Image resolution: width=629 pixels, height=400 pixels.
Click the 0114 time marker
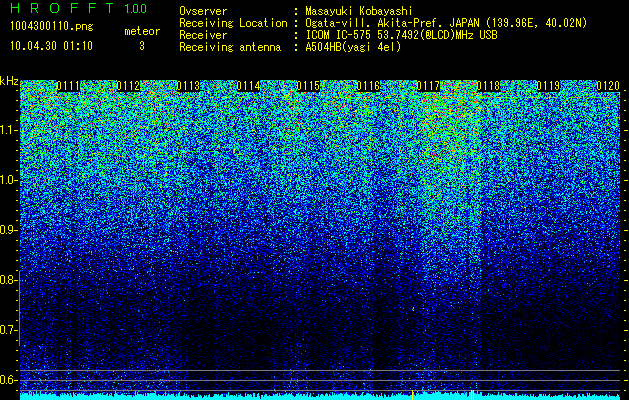click(x=248, y=86)
